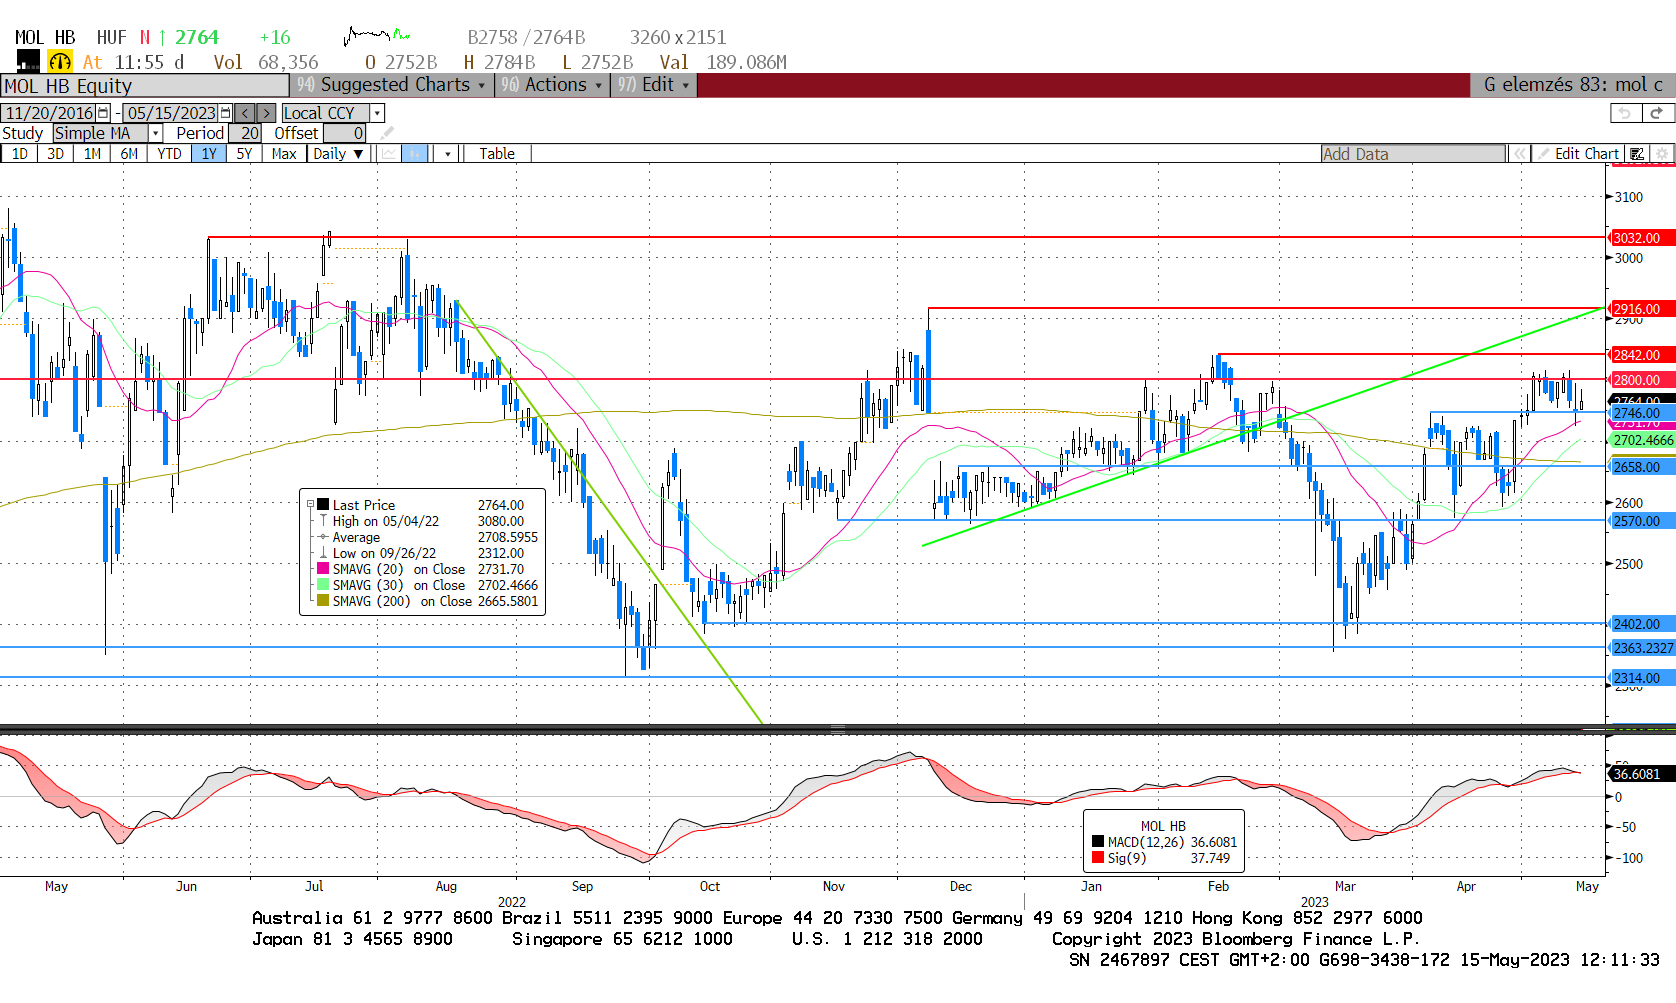The height and width of the screenshot is (1003, 1676).
Task: Click the Add Data input field
Action: pos(1413,154)
